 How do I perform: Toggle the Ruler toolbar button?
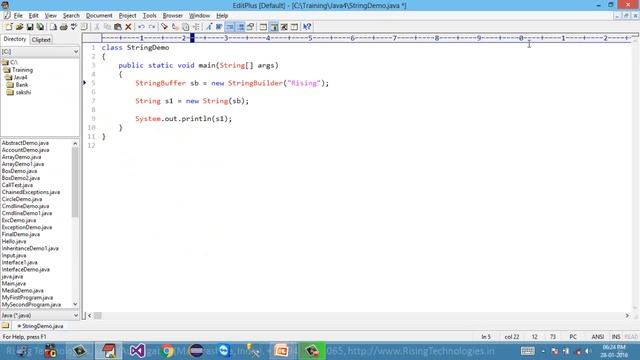coord(240,27)
